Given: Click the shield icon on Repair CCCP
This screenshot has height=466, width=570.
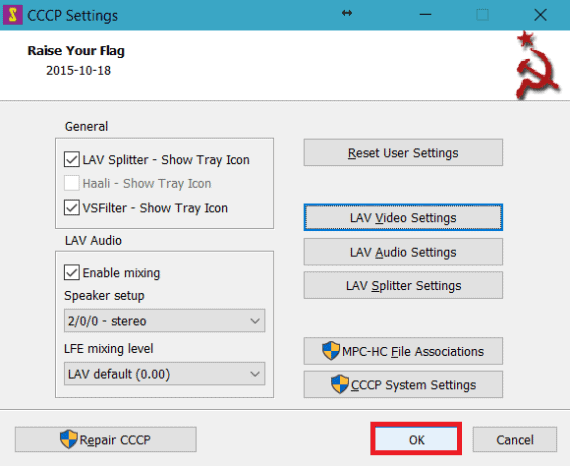Looking at the screenshot, I should (69, 439).
